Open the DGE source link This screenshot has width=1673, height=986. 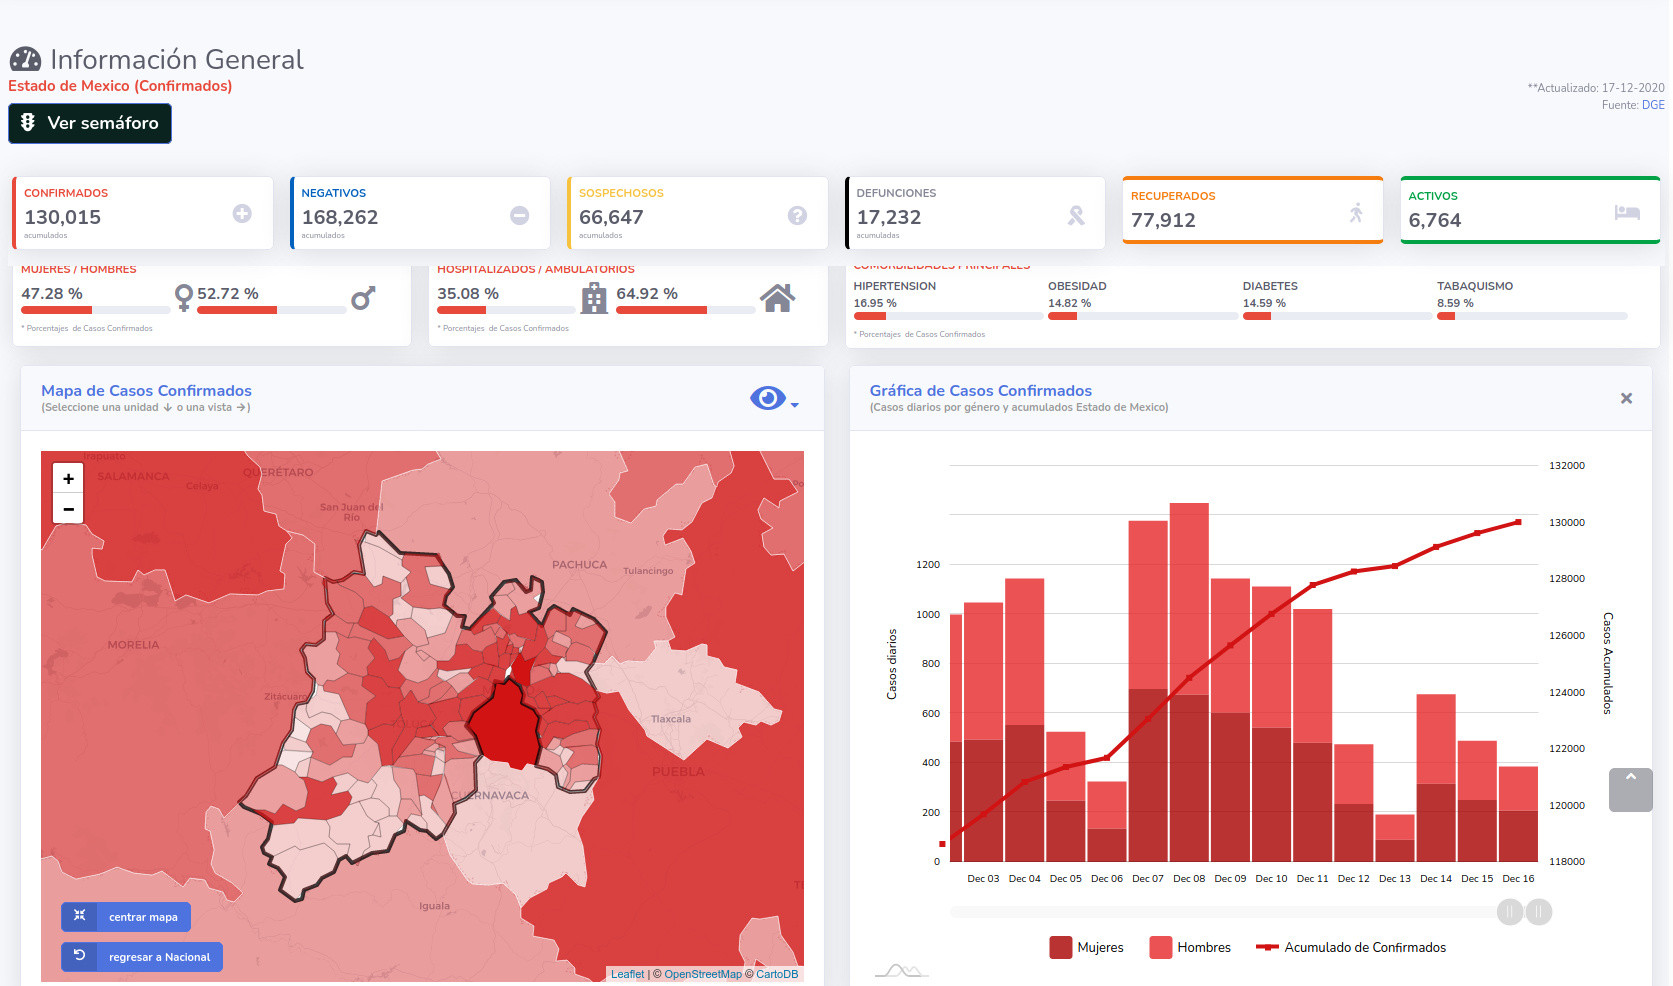(x=1653, y=105)
